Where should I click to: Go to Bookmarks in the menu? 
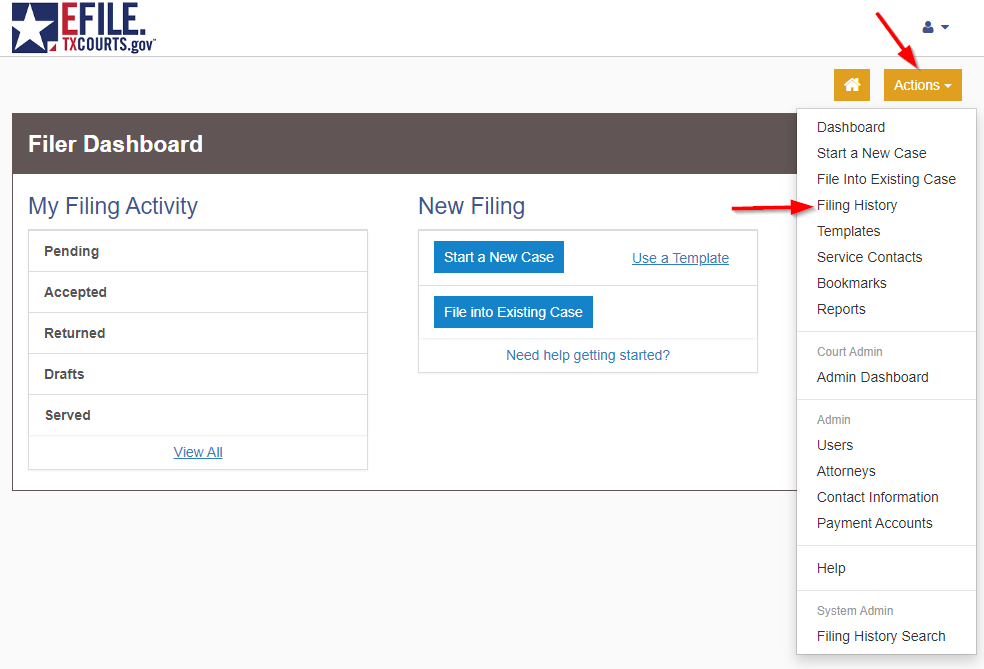point(851,283)
